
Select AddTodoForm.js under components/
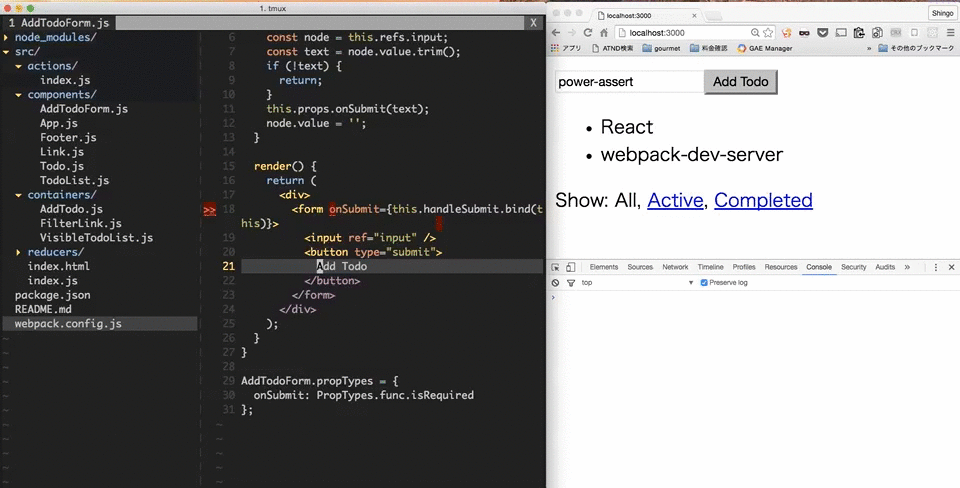[x=84, y=109]
